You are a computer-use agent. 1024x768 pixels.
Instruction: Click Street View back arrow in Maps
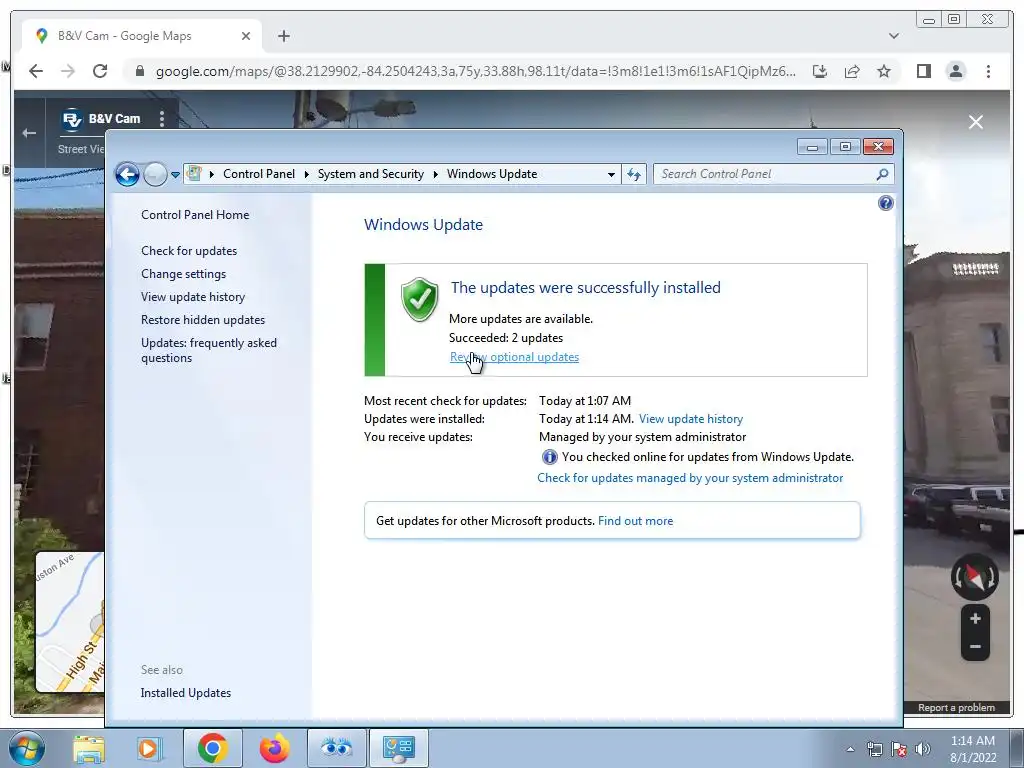[29, 133]
